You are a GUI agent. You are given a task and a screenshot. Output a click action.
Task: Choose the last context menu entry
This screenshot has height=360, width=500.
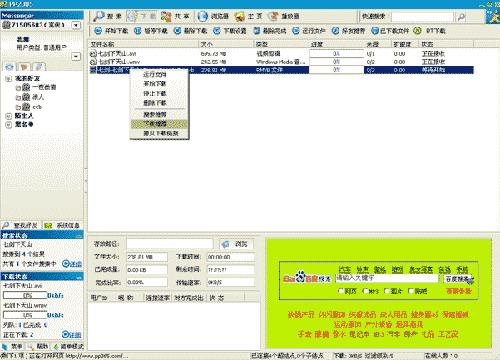(159, 133)
